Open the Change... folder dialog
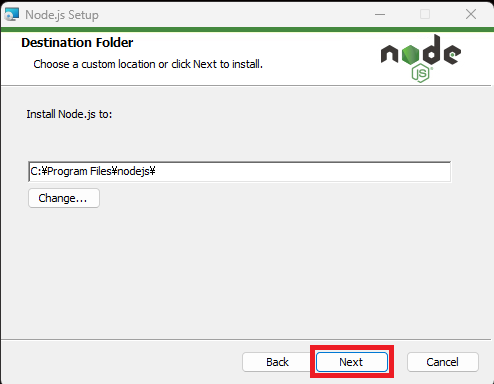The height and width of the screenshot is (384, 494). [64, 198]
